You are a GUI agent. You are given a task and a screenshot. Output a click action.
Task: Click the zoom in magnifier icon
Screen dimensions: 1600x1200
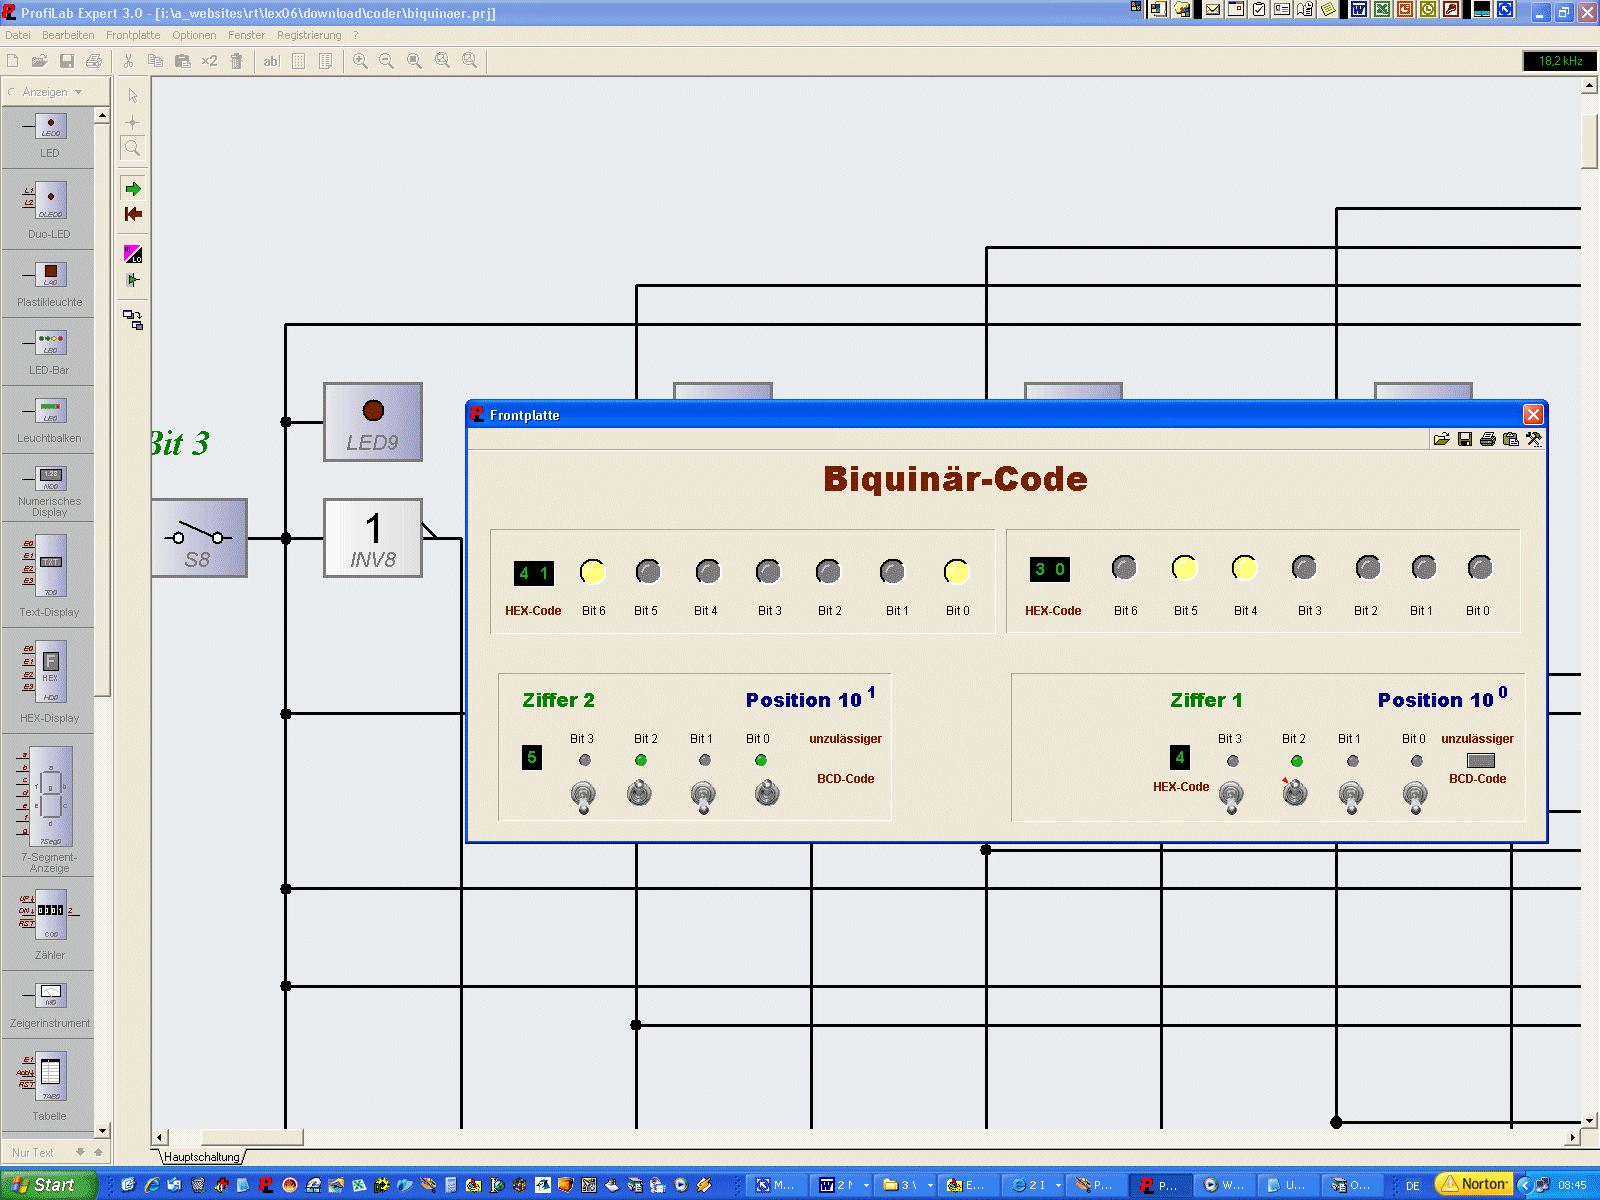pyautogui.click(x=360, y=61)
